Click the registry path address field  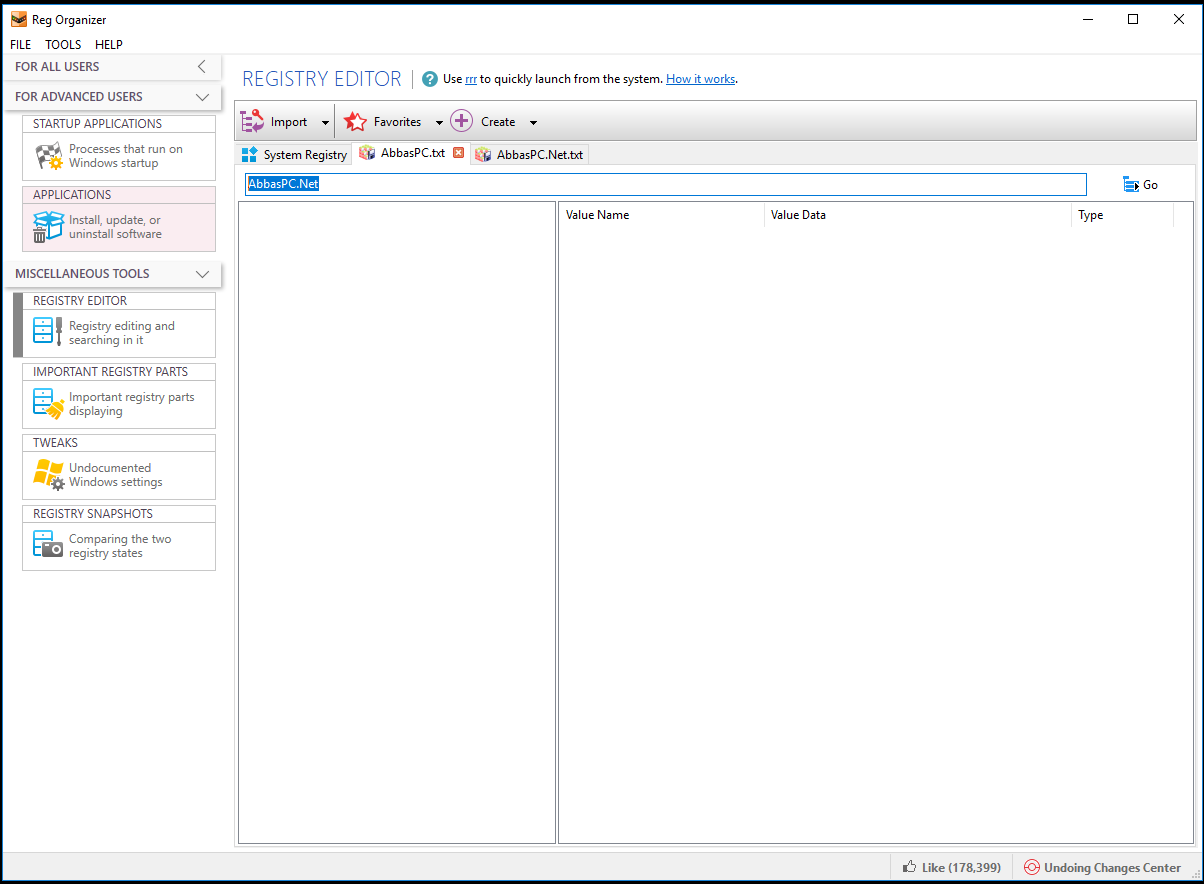coord(666,184)
